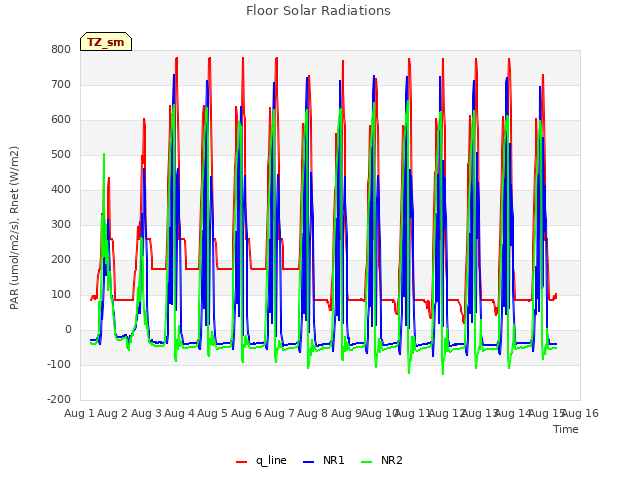The image size is (640, 480).
Task: Click the y-axis tick value 500
Action: coord(61,155)
